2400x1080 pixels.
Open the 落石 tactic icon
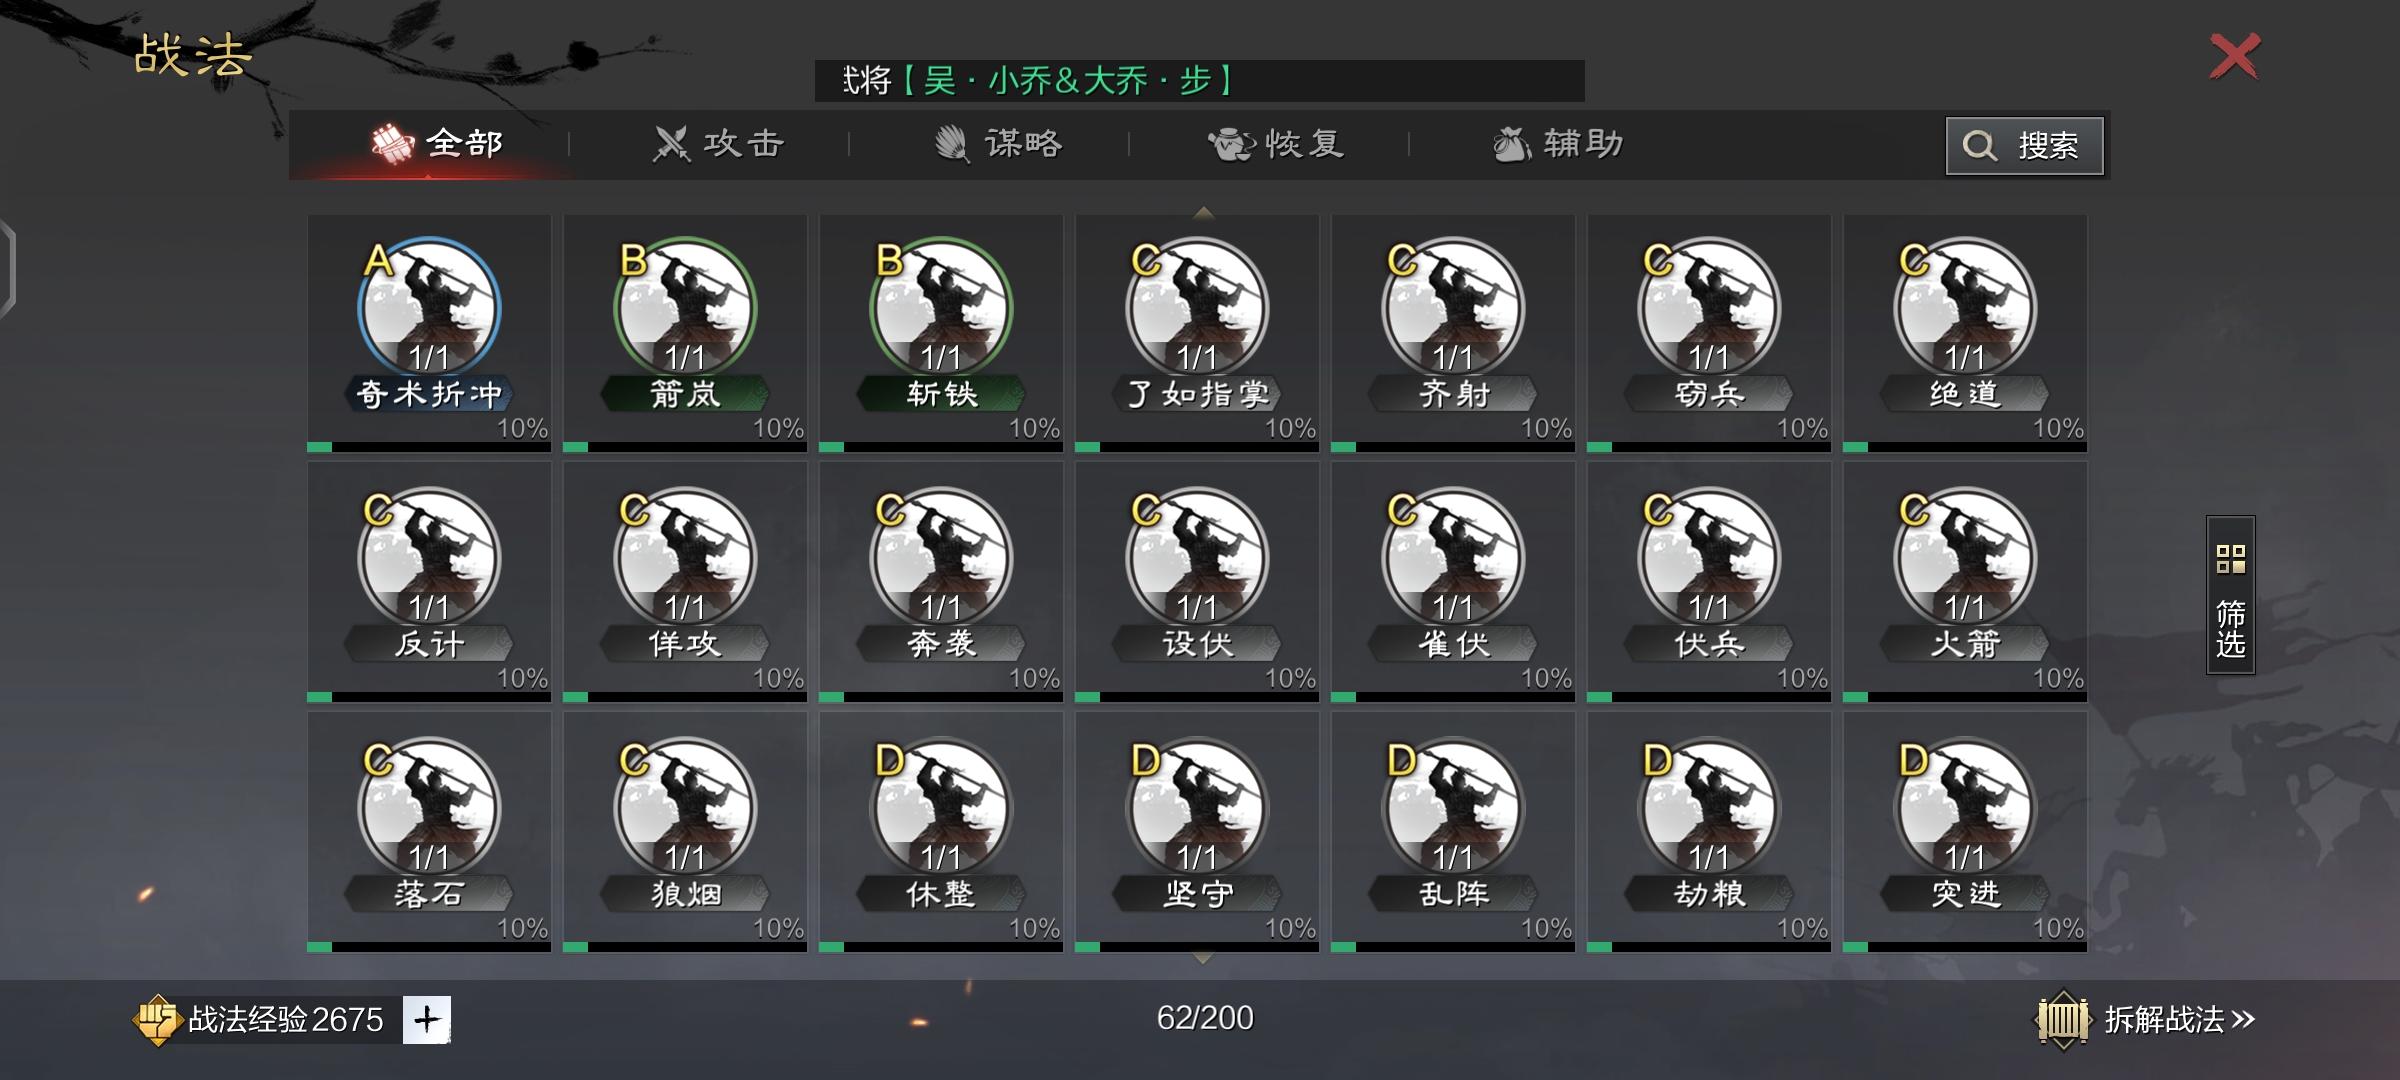coord(429,808)
